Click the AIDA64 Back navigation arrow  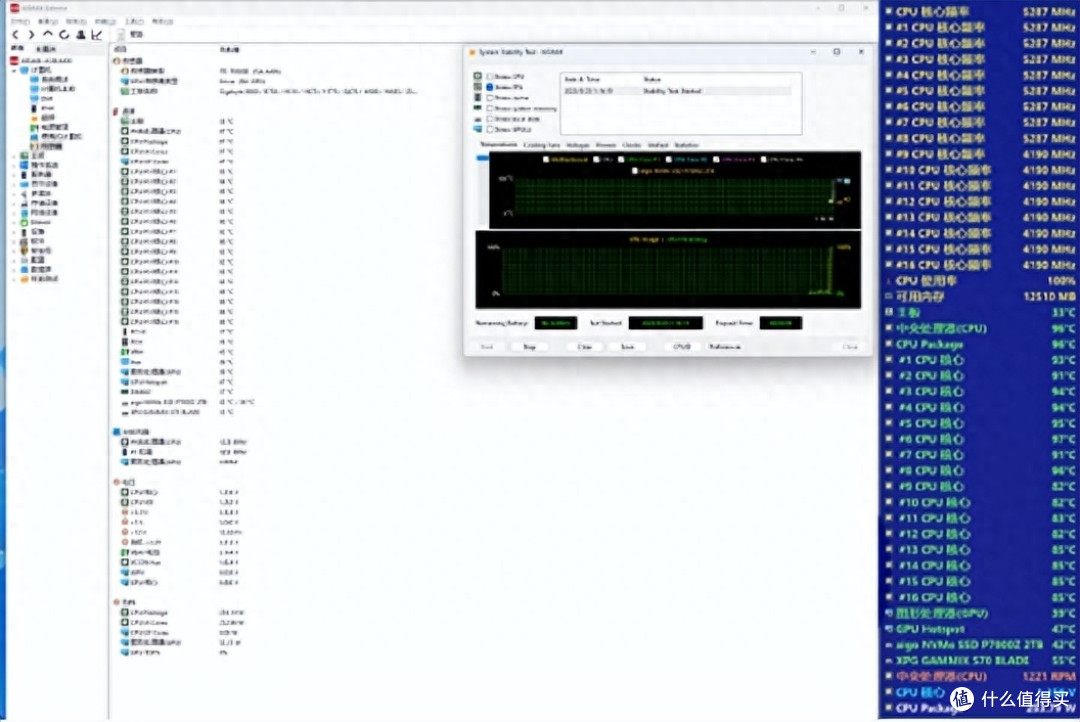point(17,34)
